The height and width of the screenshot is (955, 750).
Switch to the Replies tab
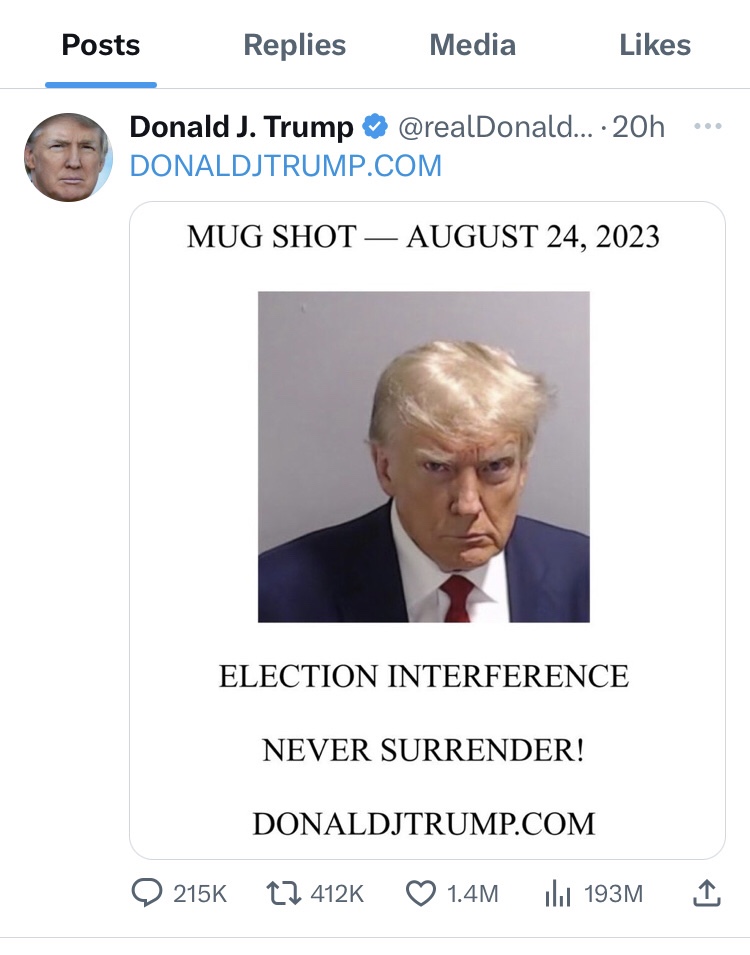tap(294, 45)
